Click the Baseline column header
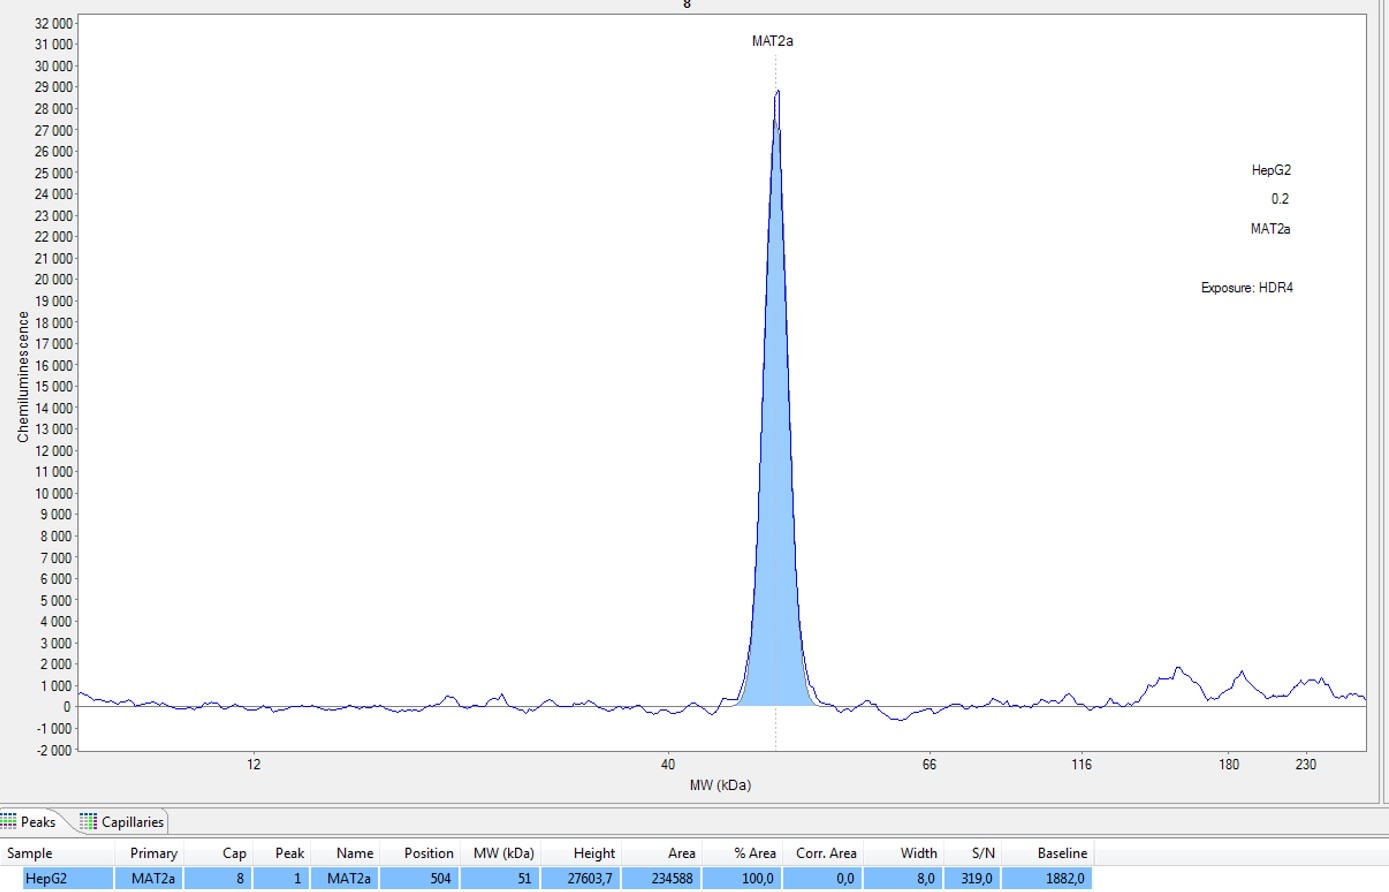This screenshot has height=892, width=1389. tap(1061, 853)
